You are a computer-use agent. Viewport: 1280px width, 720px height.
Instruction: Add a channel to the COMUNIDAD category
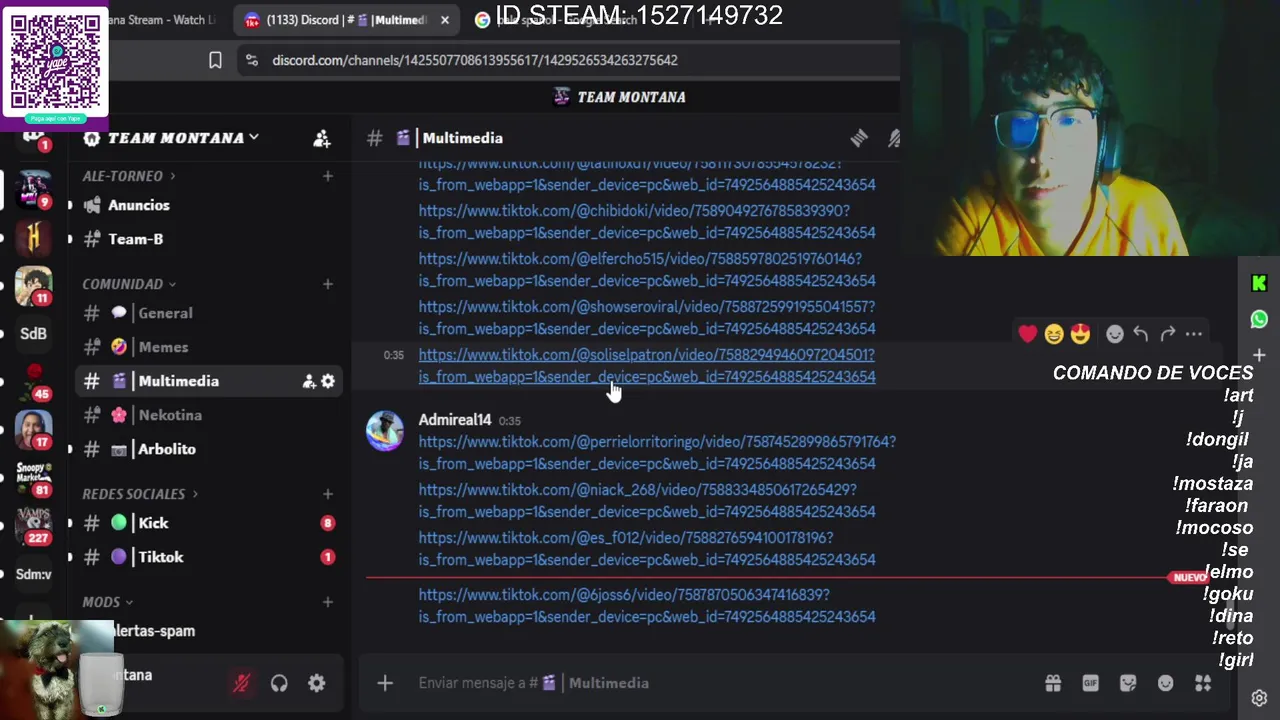(x=327, y=284)
